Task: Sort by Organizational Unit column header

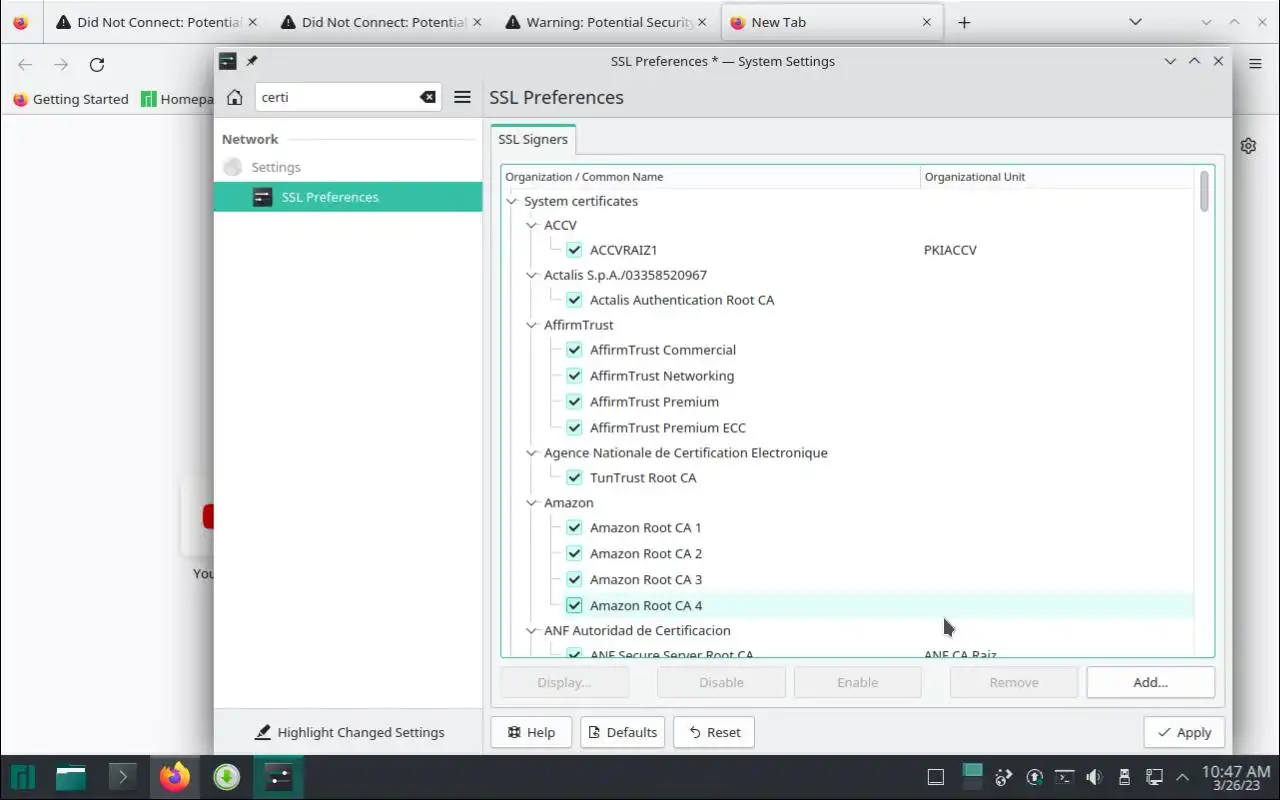Action: click(x=1056, y=177)
